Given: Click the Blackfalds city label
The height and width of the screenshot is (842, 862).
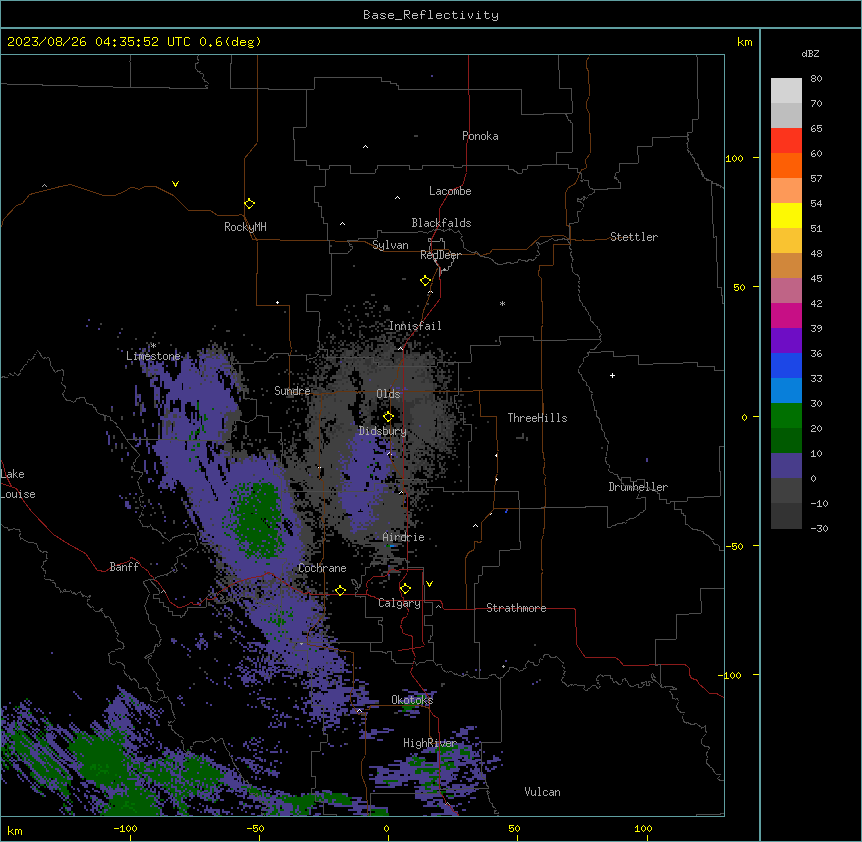Looking at the screenshot, I should (441, 223).
